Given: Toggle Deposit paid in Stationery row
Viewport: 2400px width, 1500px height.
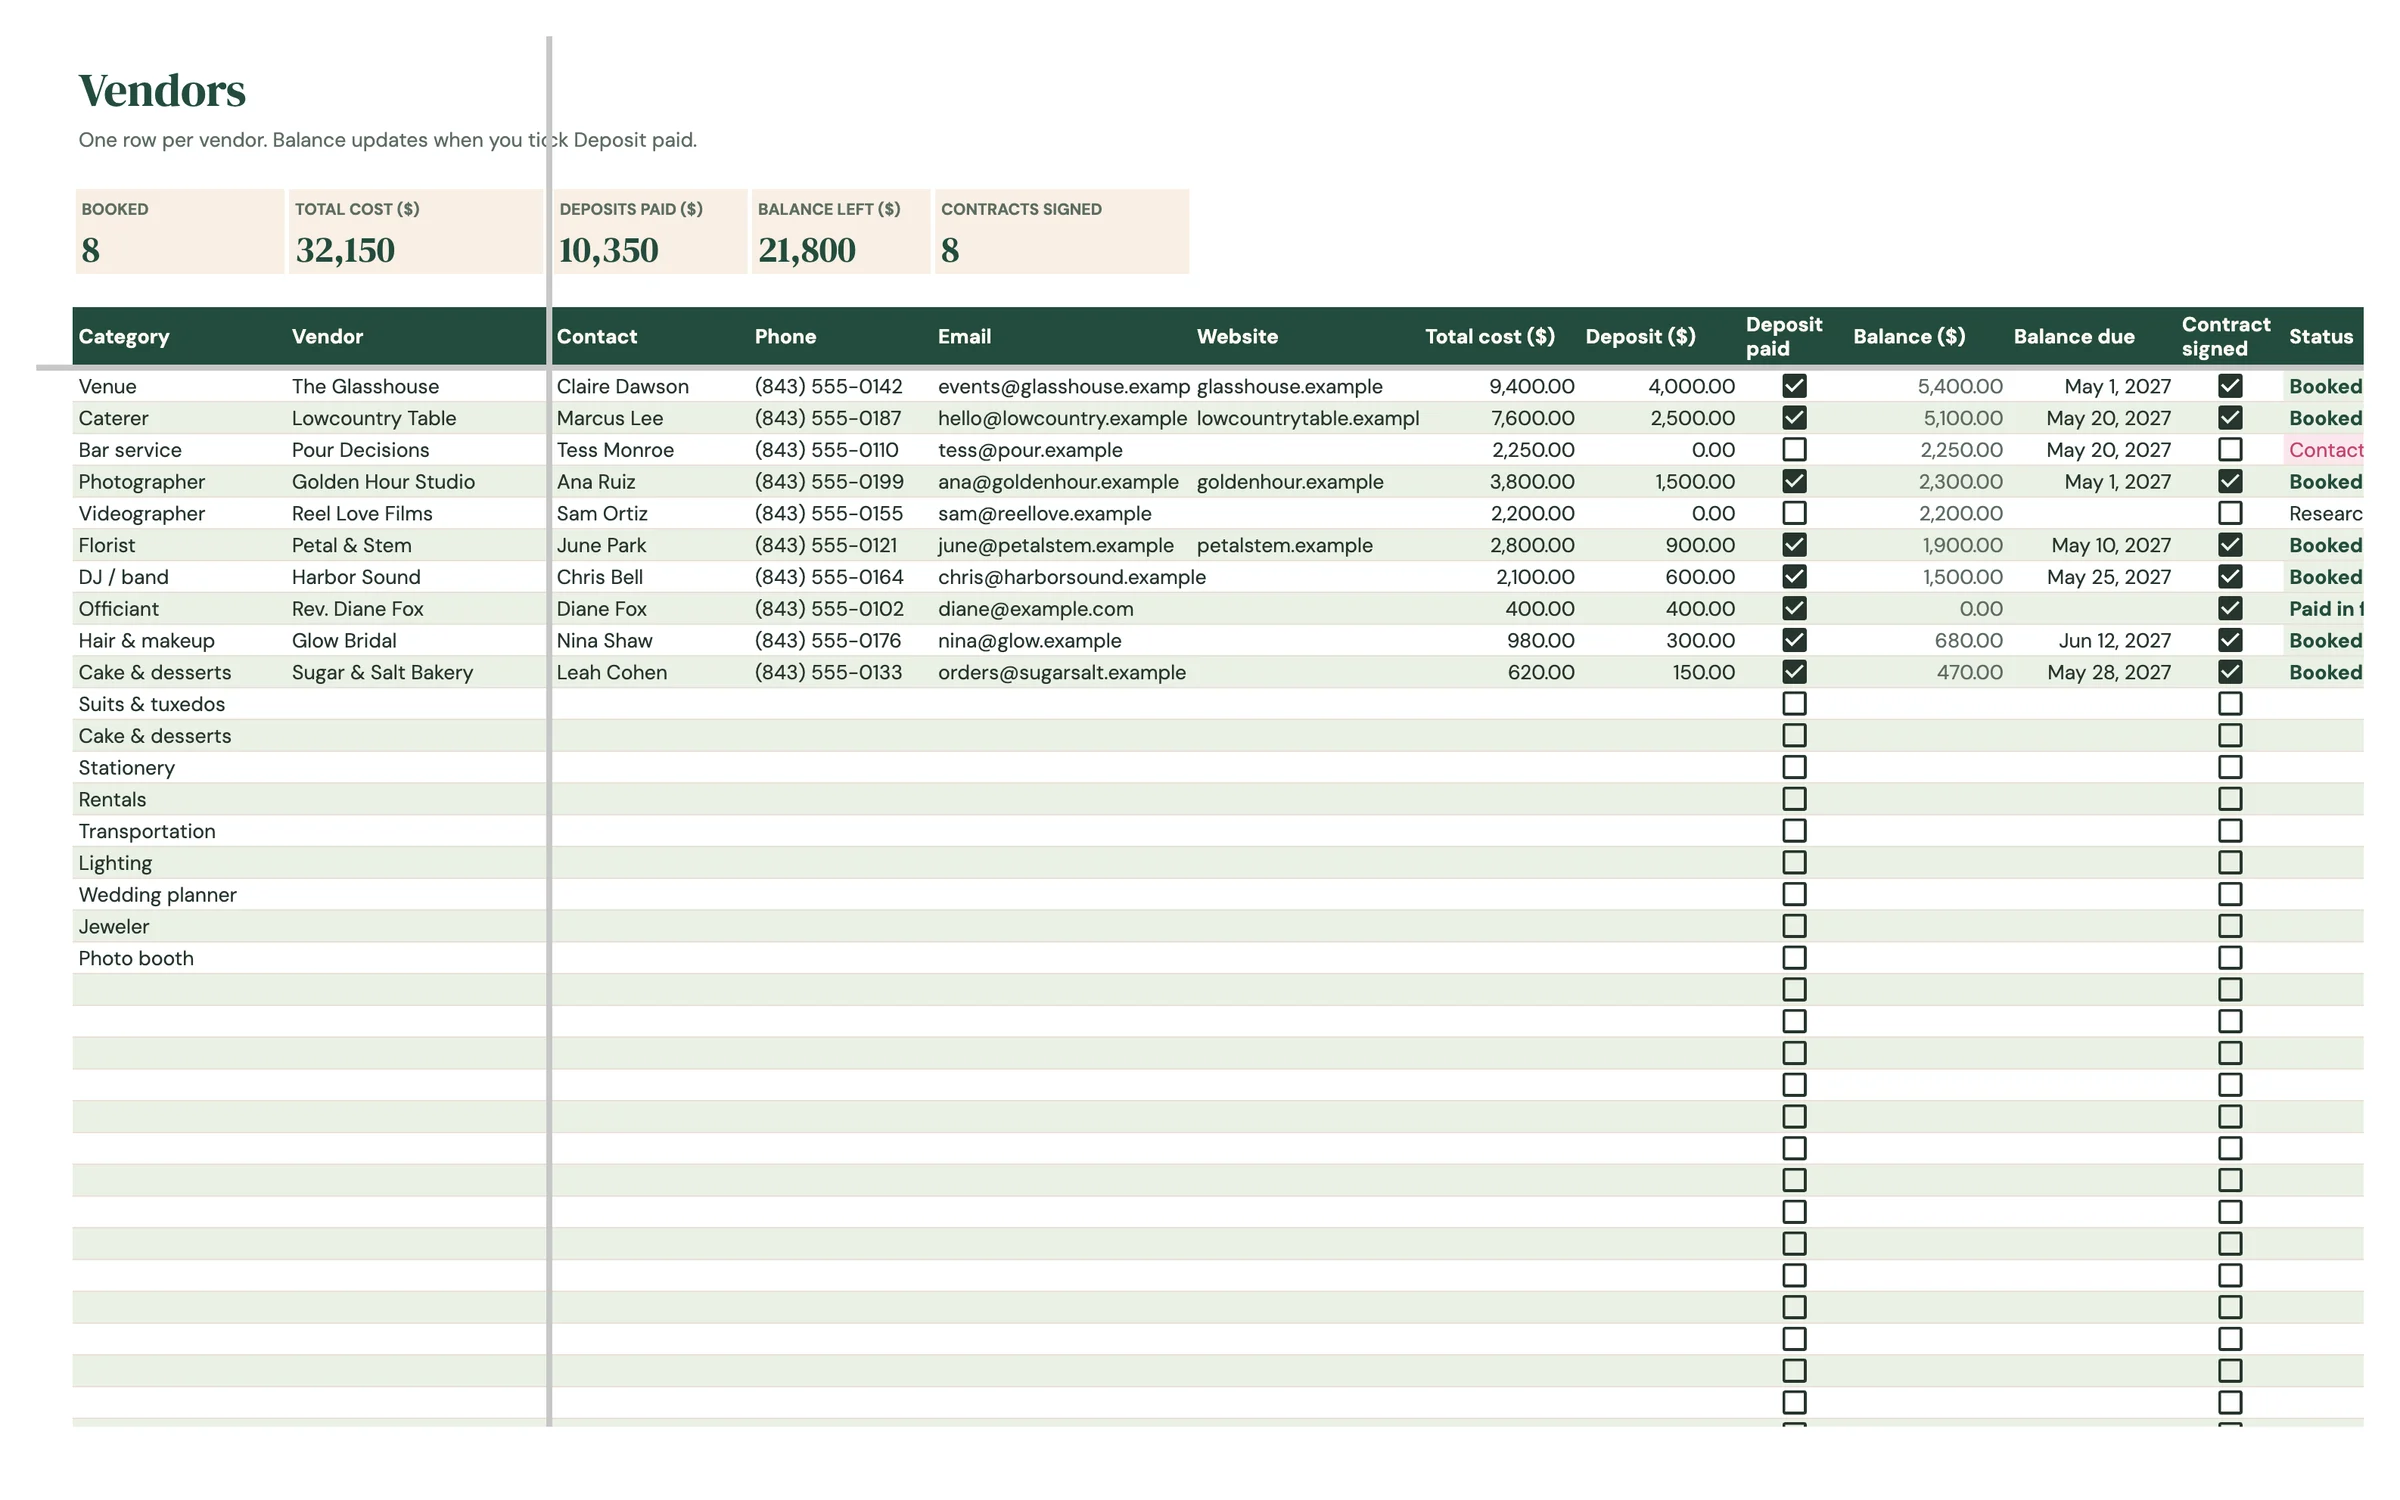Looking at the screenshot, I should (1794, 767).
